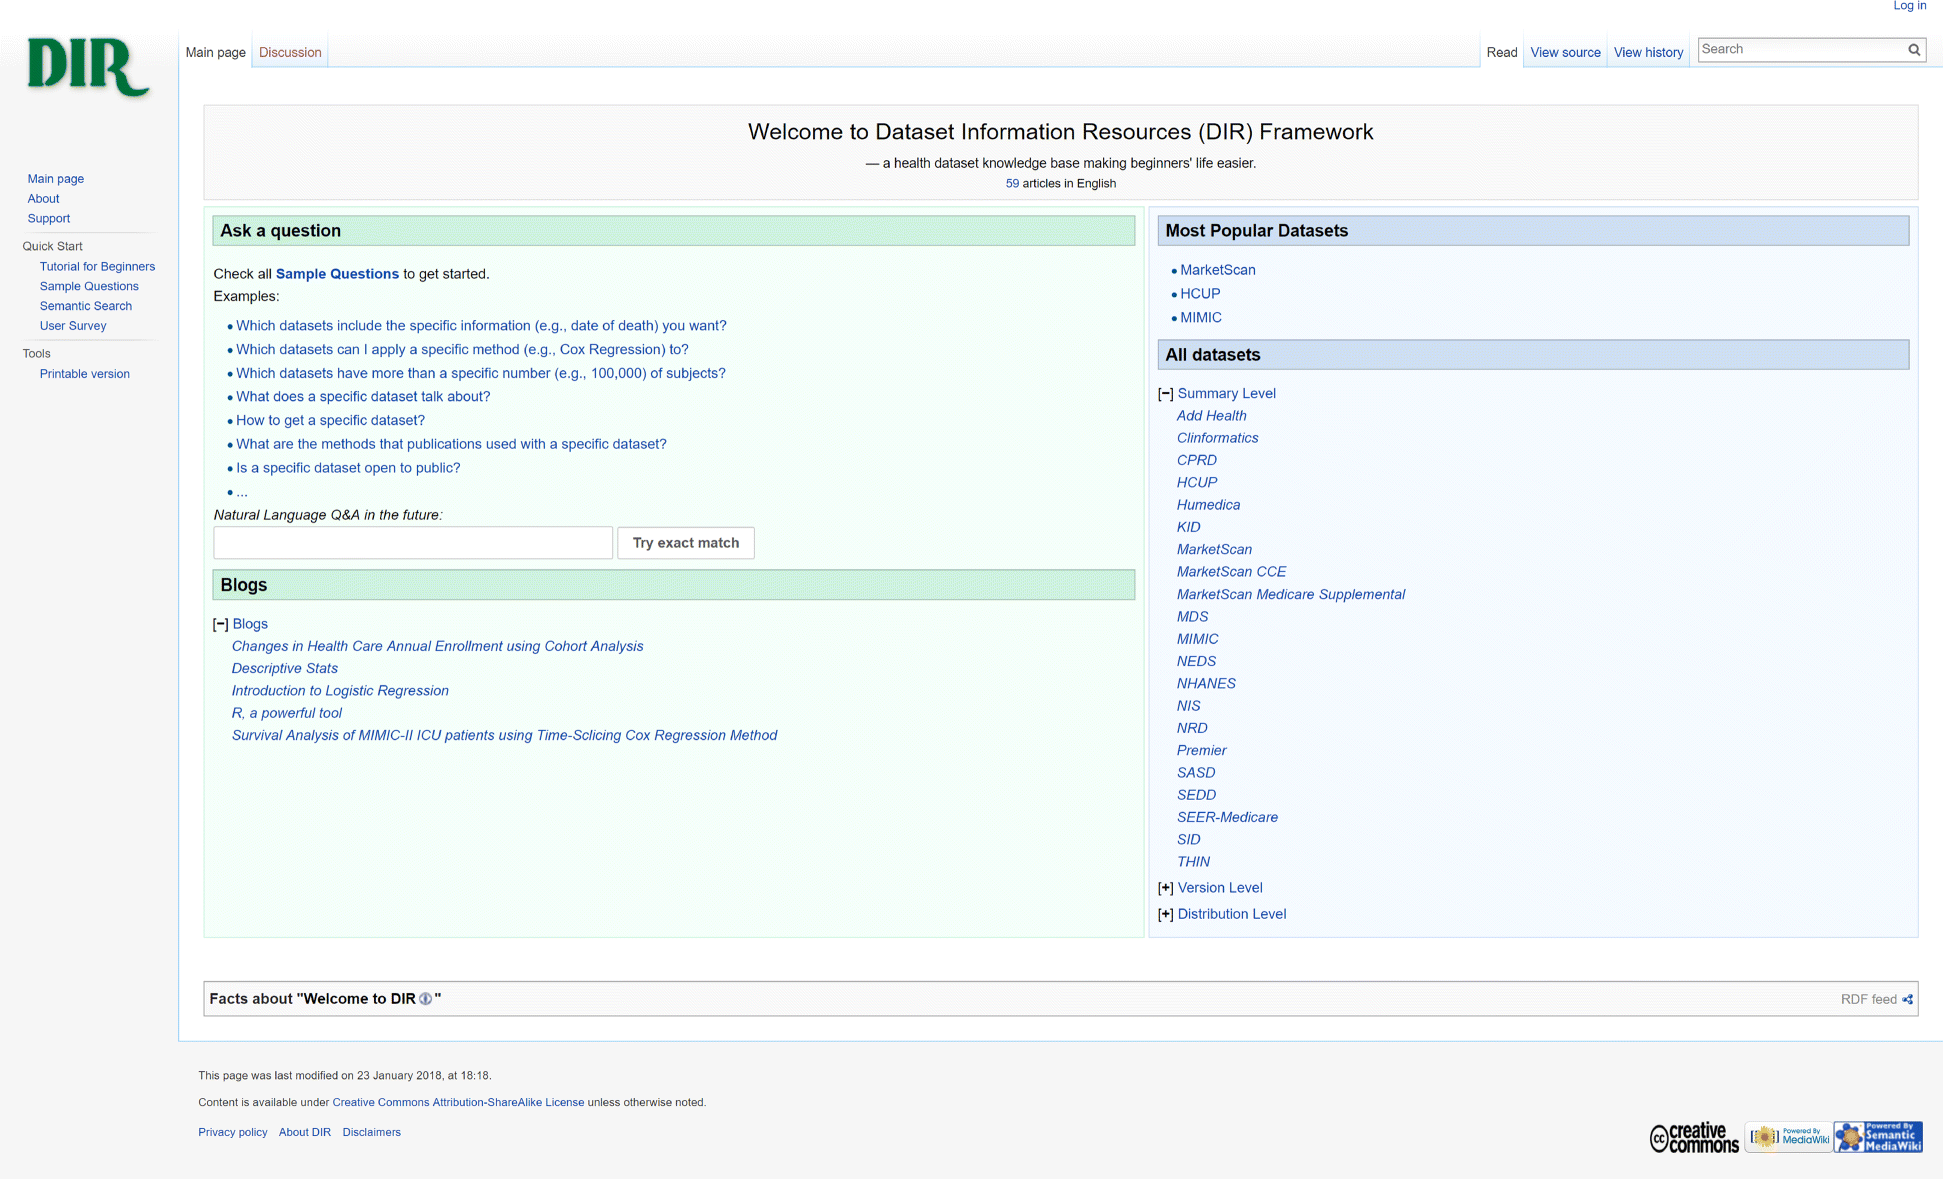Open Semantic Search link
Screen dimensions: 1943x1179
[85, 307]
